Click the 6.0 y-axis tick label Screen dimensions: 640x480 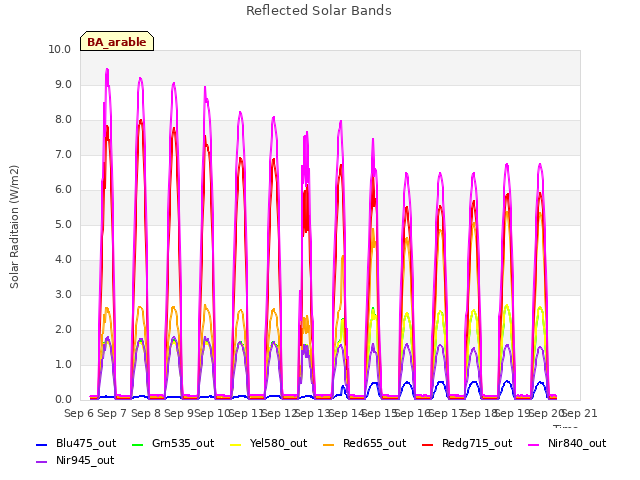point(63,190)
